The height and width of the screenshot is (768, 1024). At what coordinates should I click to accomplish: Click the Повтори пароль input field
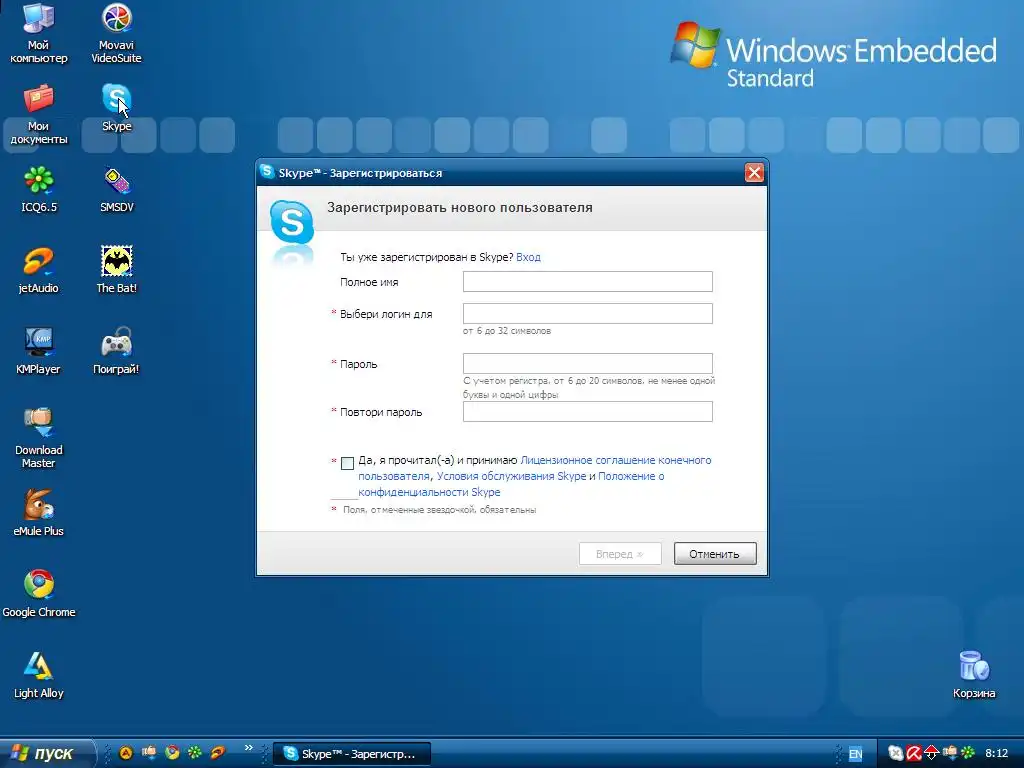[x=588, y=411]
